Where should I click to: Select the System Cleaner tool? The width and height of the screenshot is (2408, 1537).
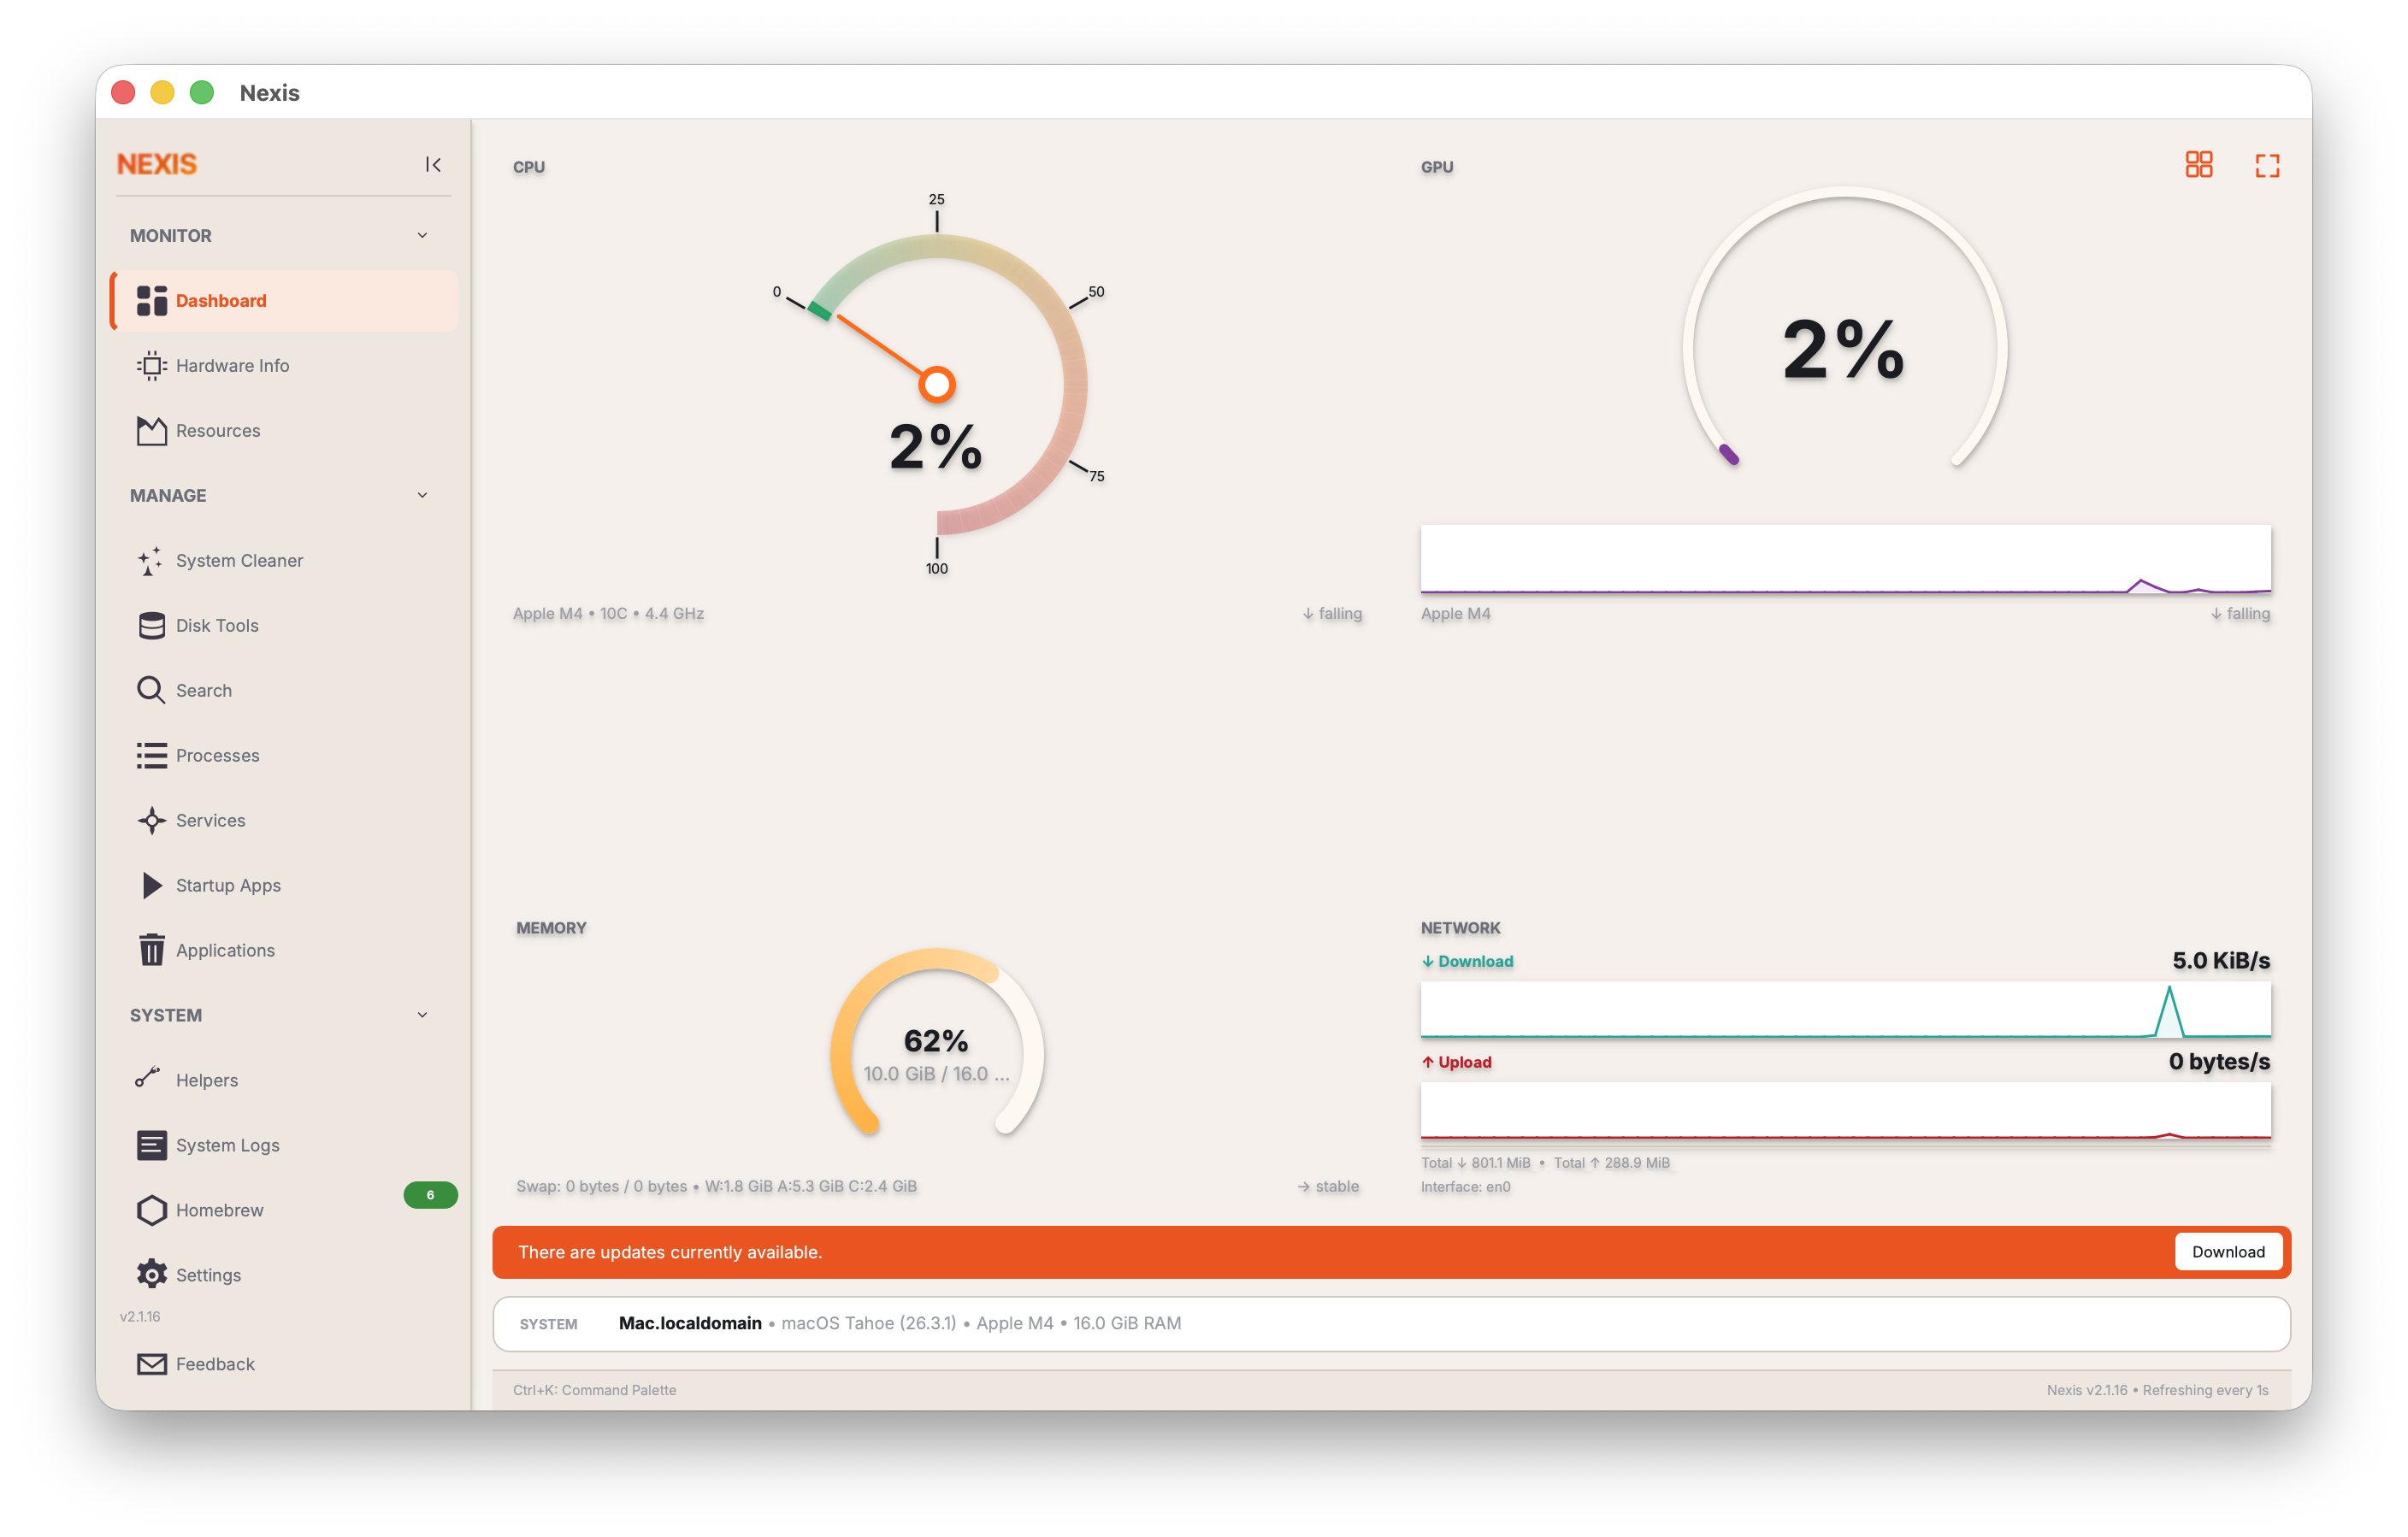tap(240, 560)
